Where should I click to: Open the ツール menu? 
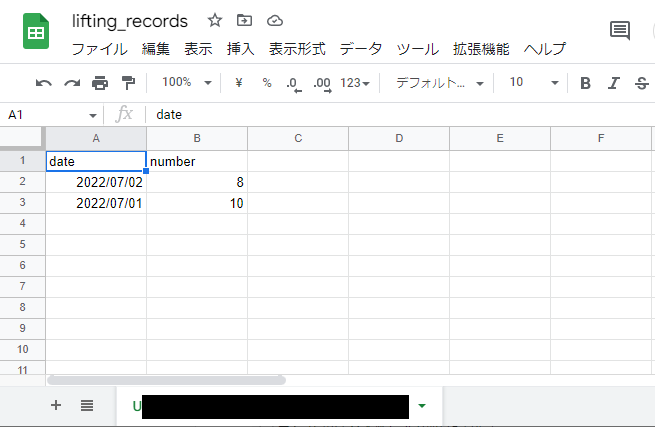(417, 49)
